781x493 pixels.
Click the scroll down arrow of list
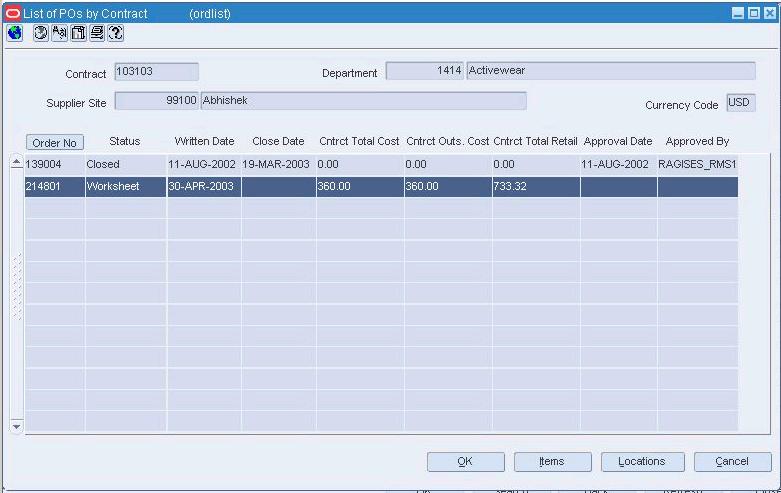(16, 427)
